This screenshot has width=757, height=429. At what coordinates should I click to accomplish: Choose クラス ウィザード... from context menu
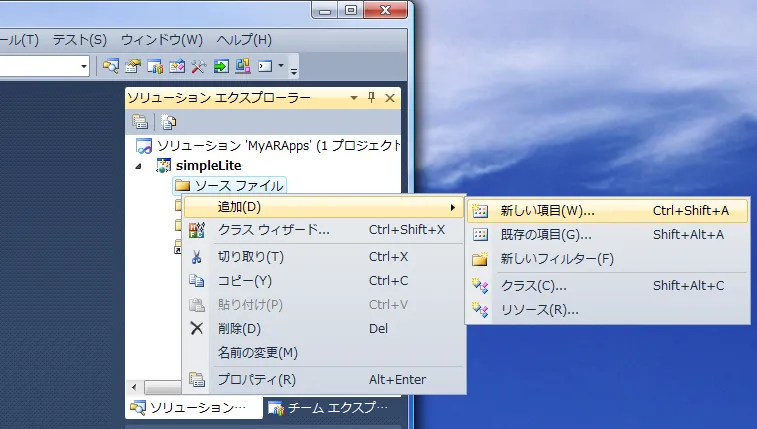tap(324, 230)
